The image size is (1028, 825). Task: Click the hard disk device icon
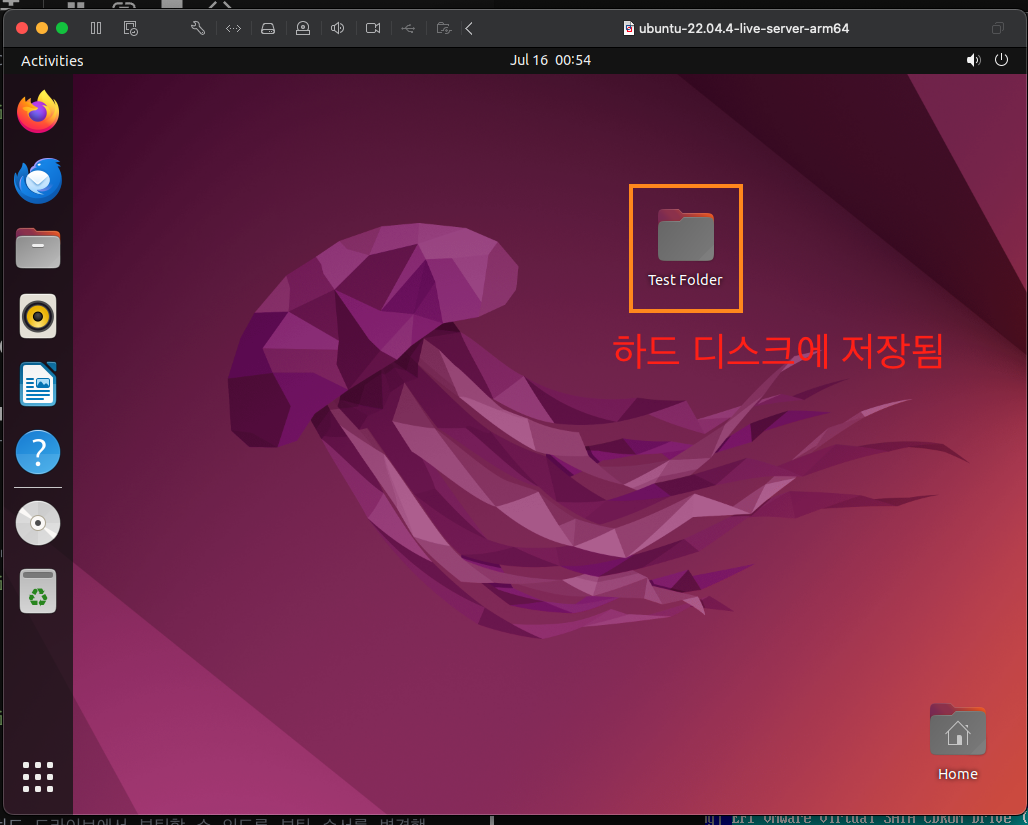pos(267,28)
